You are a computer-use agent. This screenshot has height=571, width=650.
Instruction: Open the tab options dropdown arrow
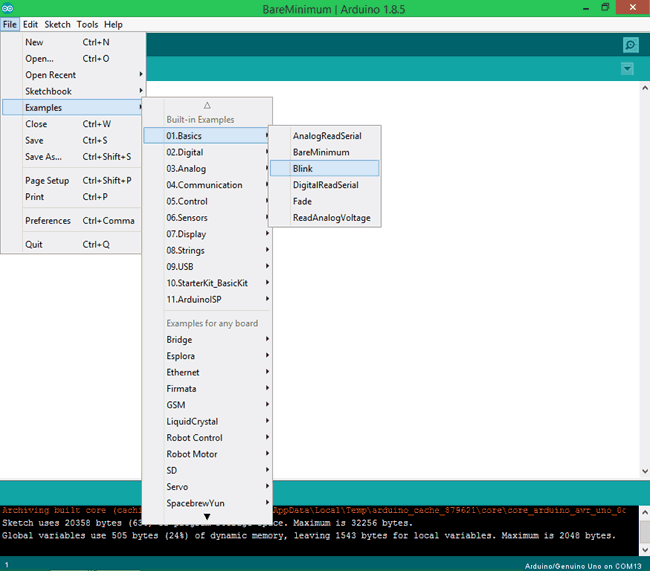click(627, 68)
